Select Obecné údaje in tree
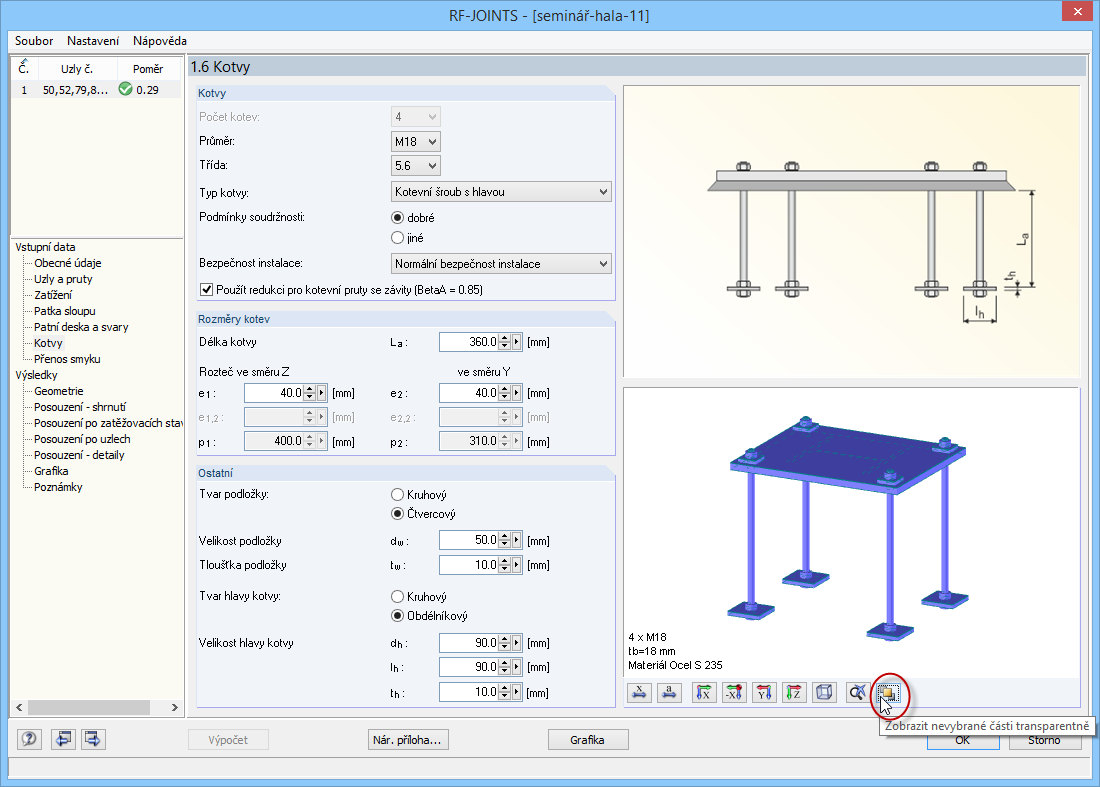The height and width of the screenshot is (787, 1100). (68, 263)
